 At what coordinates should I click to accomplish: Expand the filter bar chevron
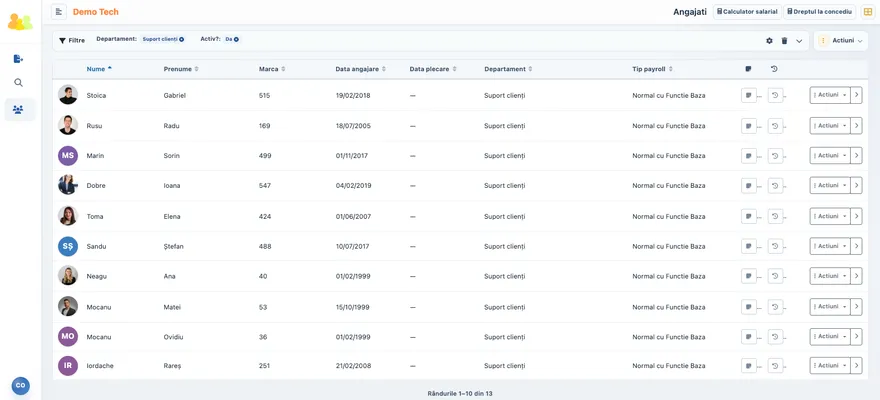(x=799, y=41)
